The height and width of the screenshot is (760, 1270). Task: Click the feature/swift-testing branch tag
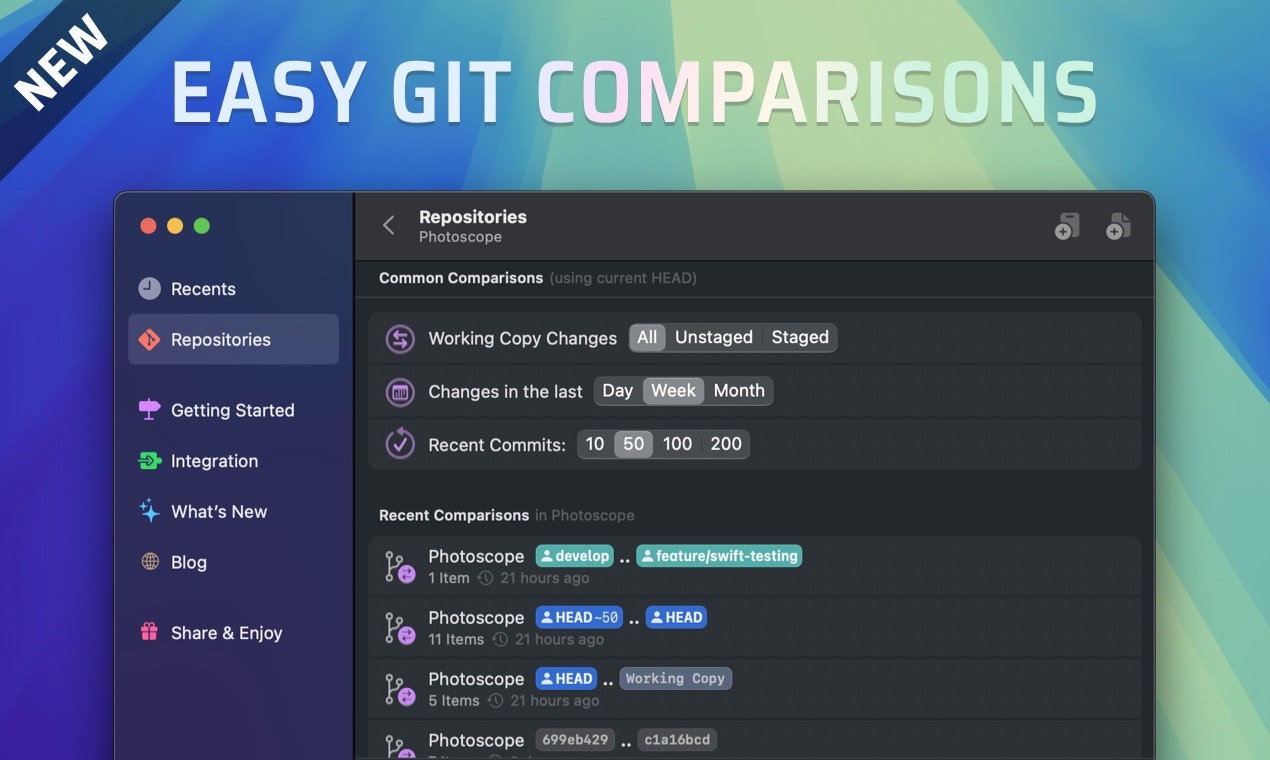coord(719,556)
